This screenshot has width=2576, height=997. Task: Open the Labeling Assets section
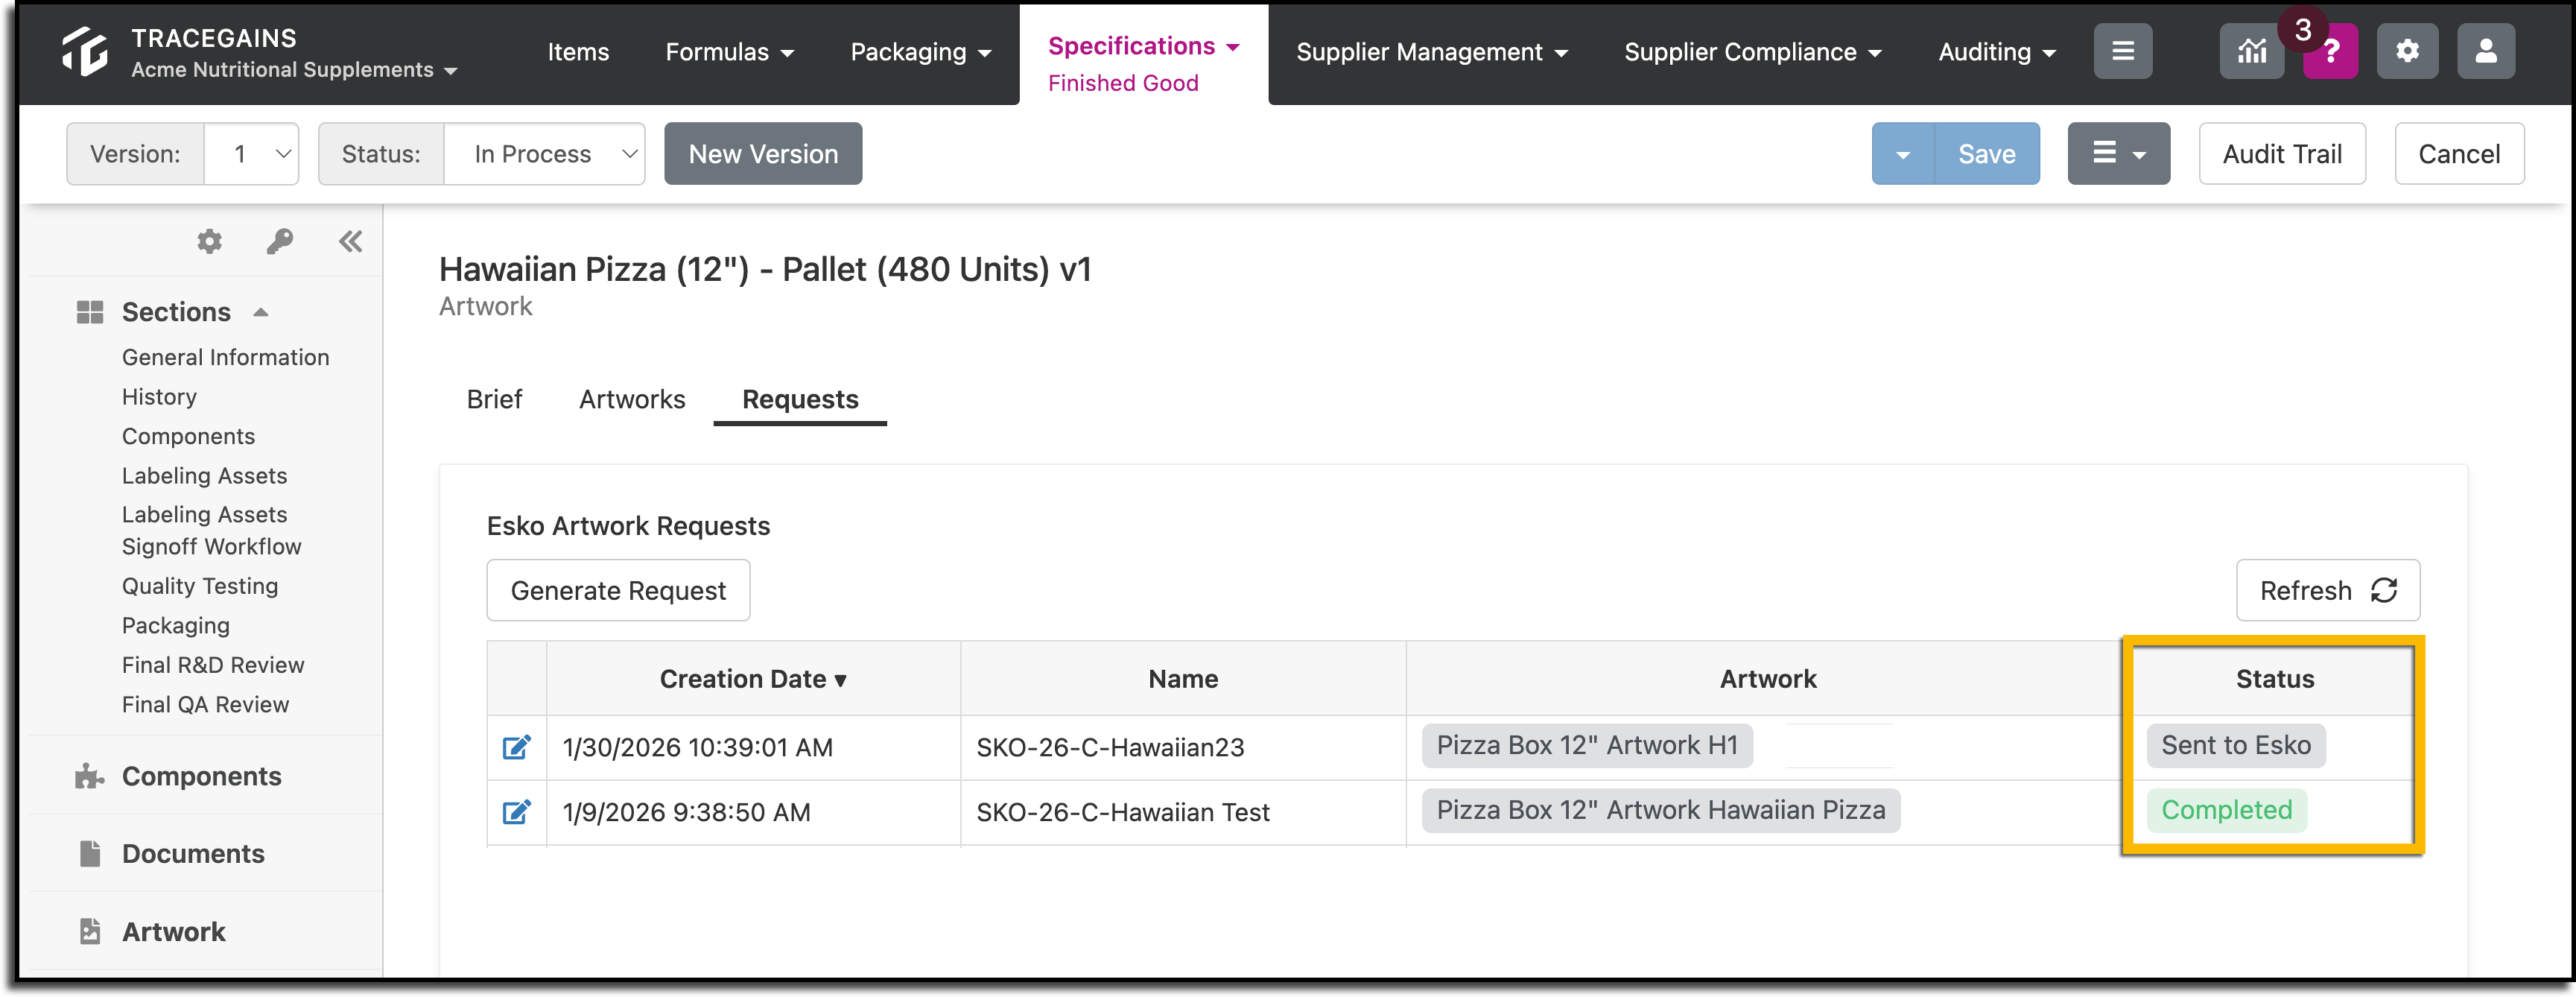pos(204,476)
